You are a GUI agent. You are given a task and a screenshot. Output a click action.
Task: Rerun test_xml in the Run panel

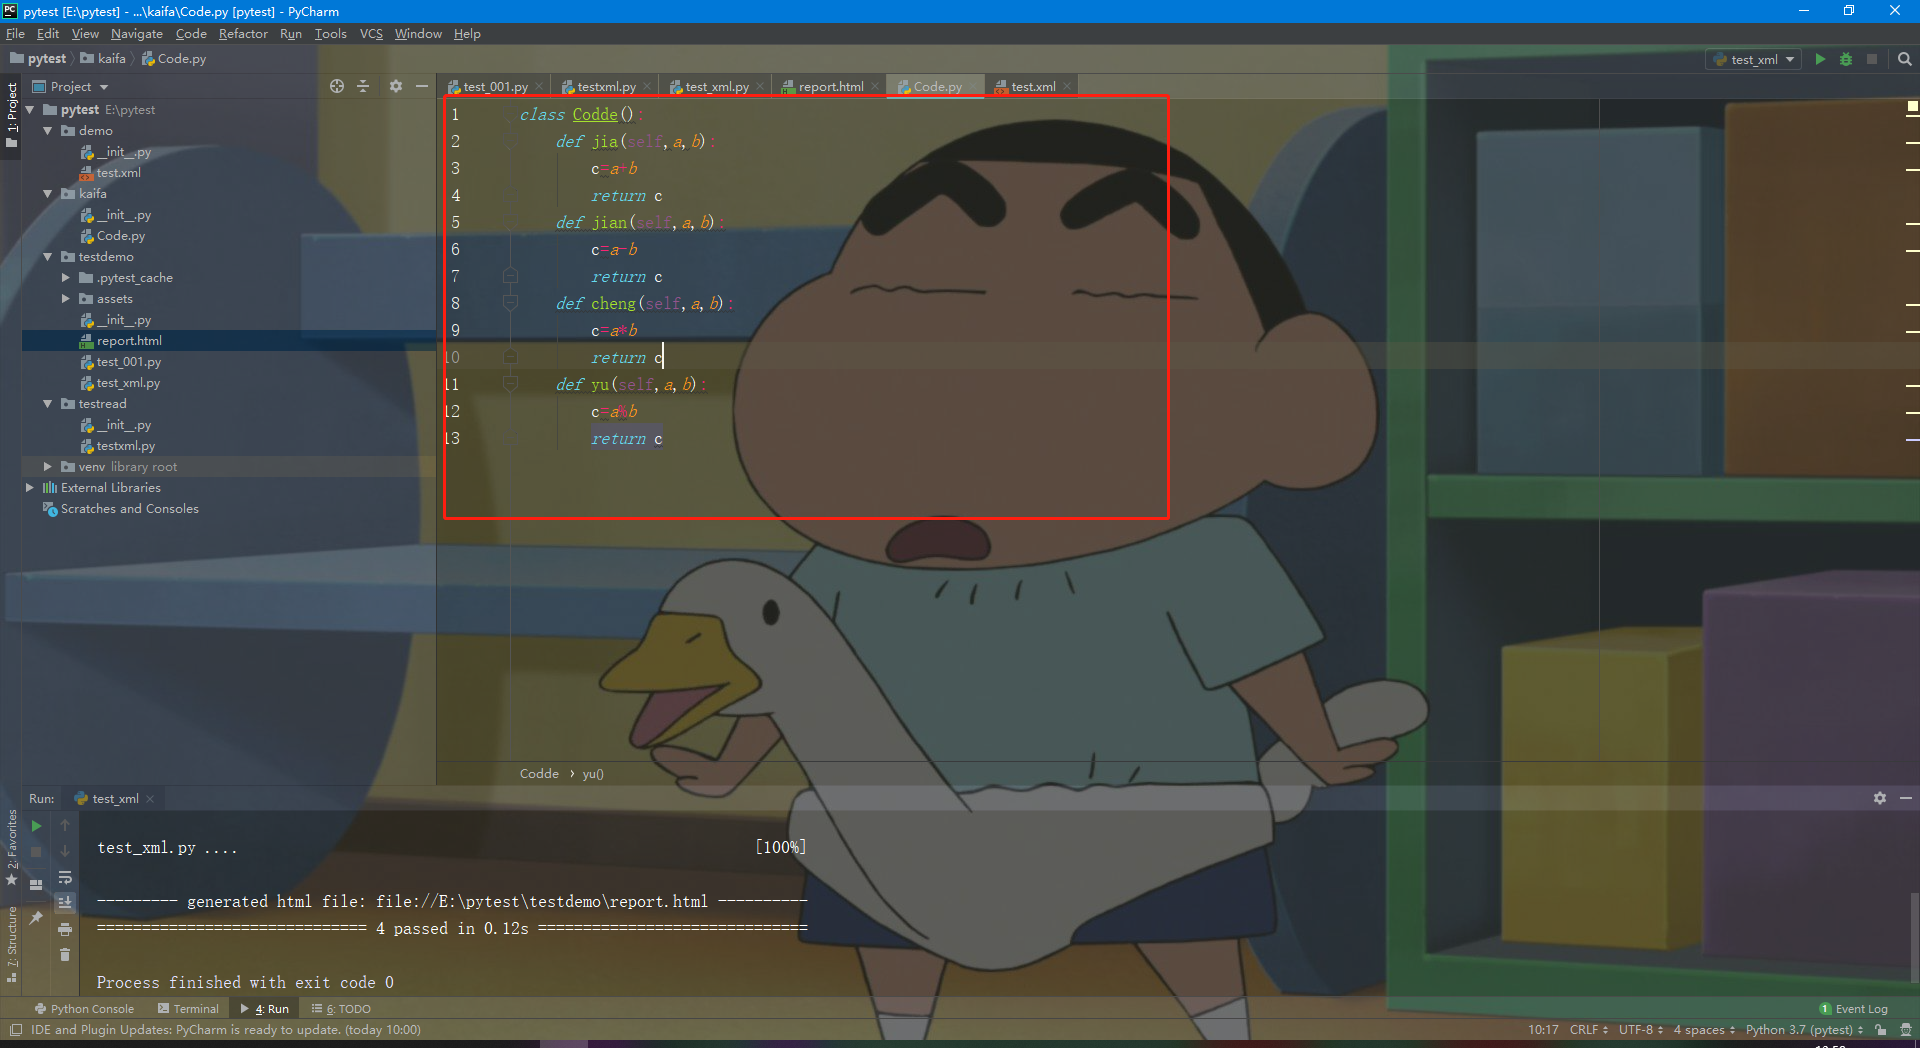click(36, 826)
